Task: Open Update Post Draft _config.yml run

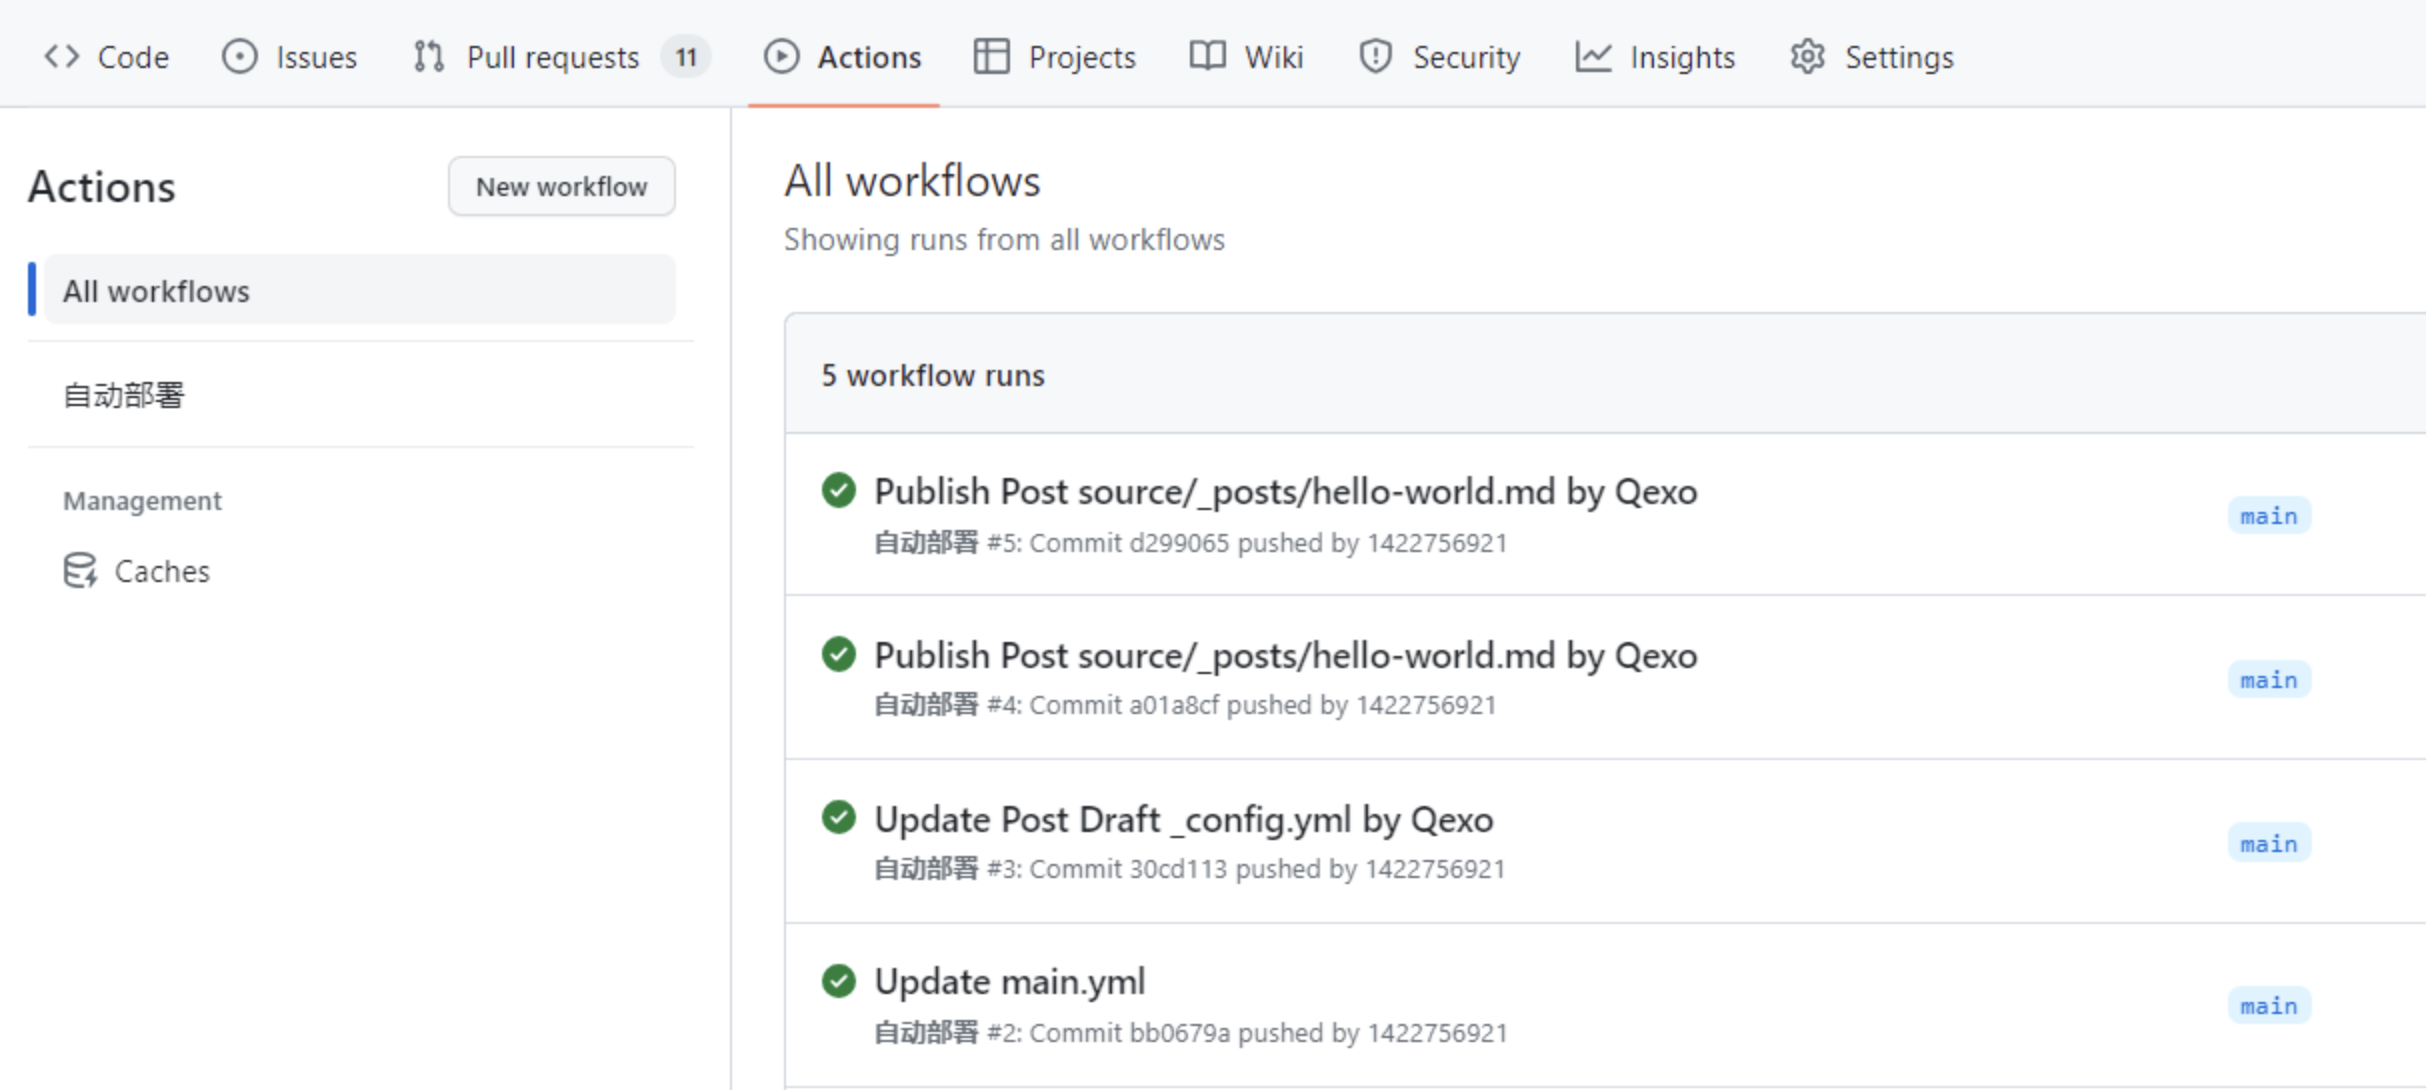Action: click(x=1183, y=819)
